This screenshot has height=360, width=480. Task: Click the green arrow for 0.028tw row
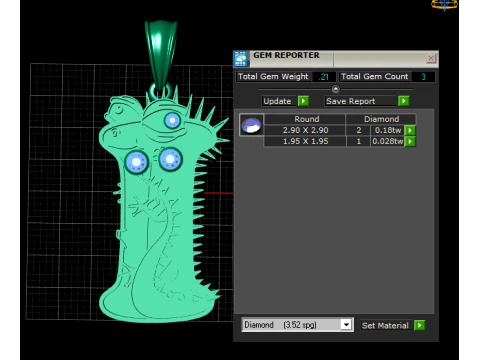(410, 142)
